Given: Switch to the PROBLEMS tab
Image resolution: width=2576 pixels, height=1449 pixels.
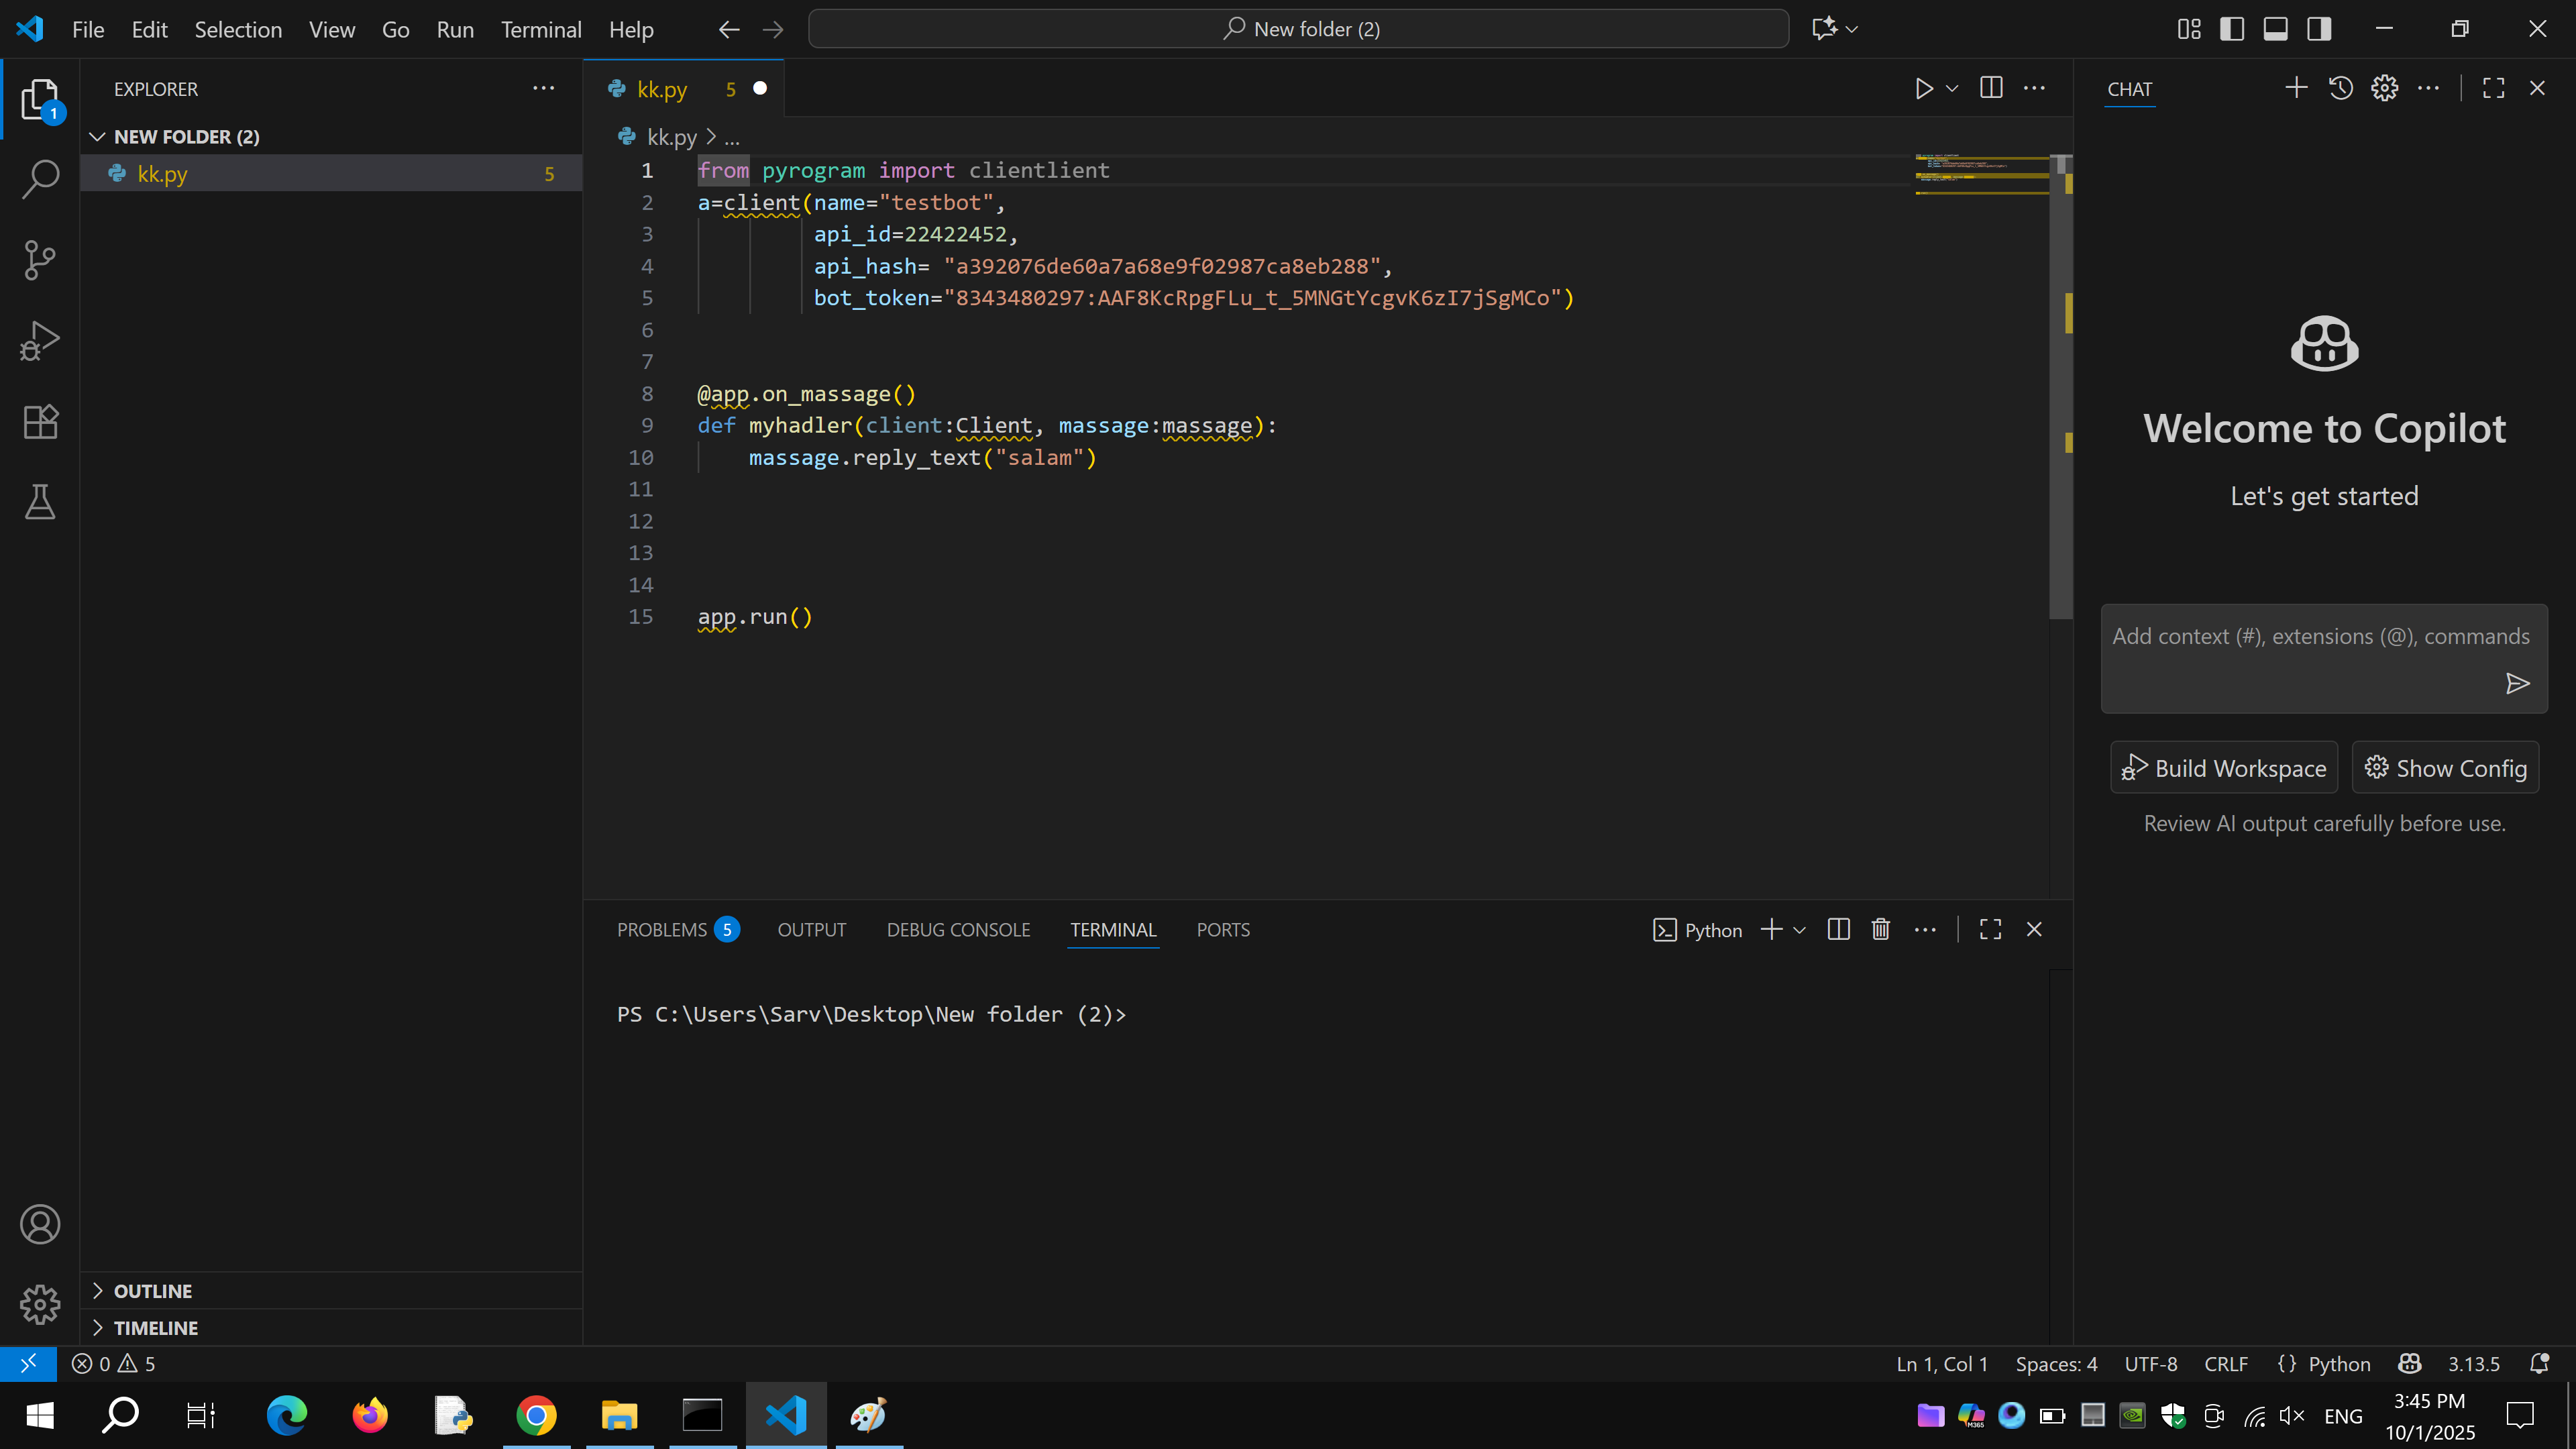Looking at the screenshot, I should tap(661, 930).
